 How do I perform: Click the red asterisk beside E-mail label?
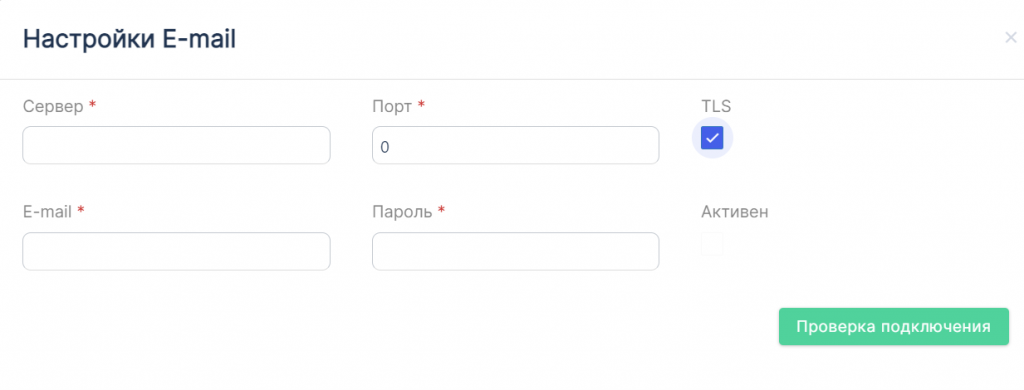coord(80,210)
